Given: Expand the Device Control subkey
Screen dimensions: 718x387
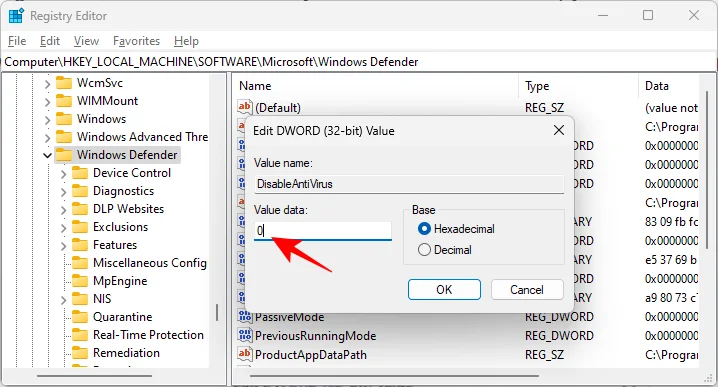Looking at the screenshot, I should (x=64, y=174).
